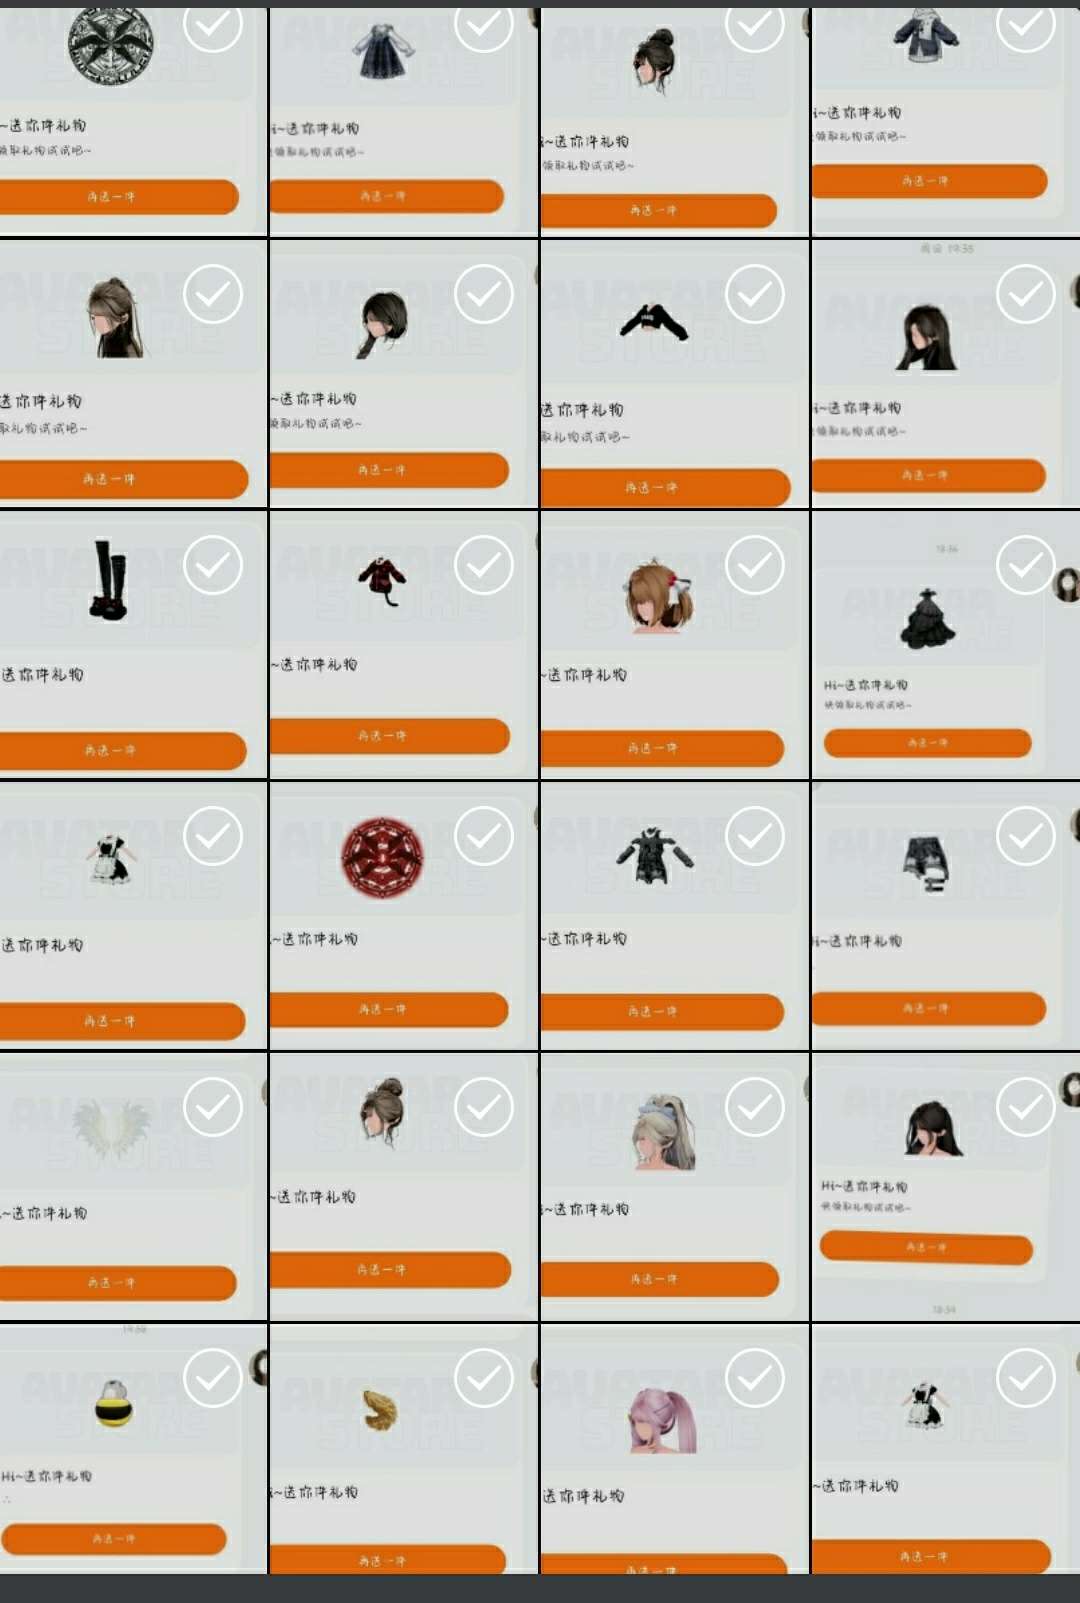Toggle the check circle on the plaid dress photo

[484, 24]
